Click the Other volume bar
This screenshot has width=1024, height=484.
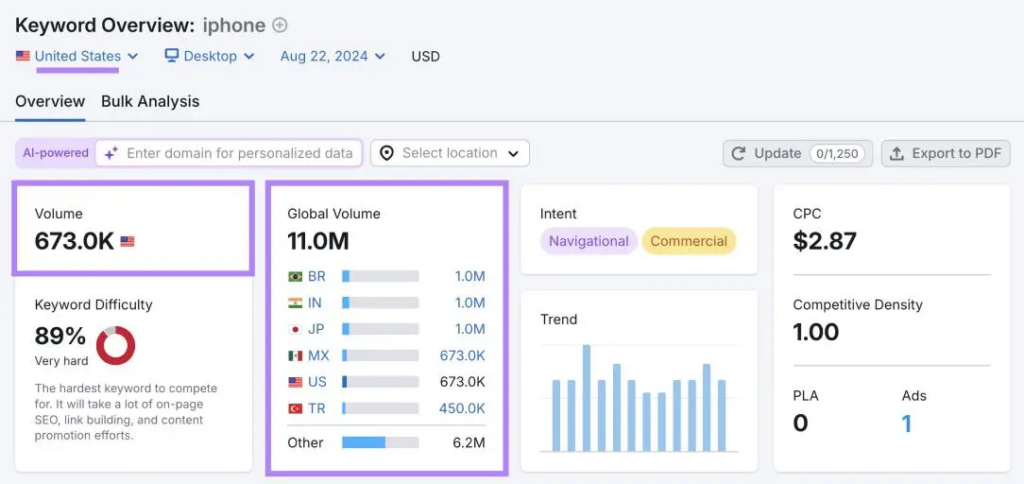click(380, 443)
